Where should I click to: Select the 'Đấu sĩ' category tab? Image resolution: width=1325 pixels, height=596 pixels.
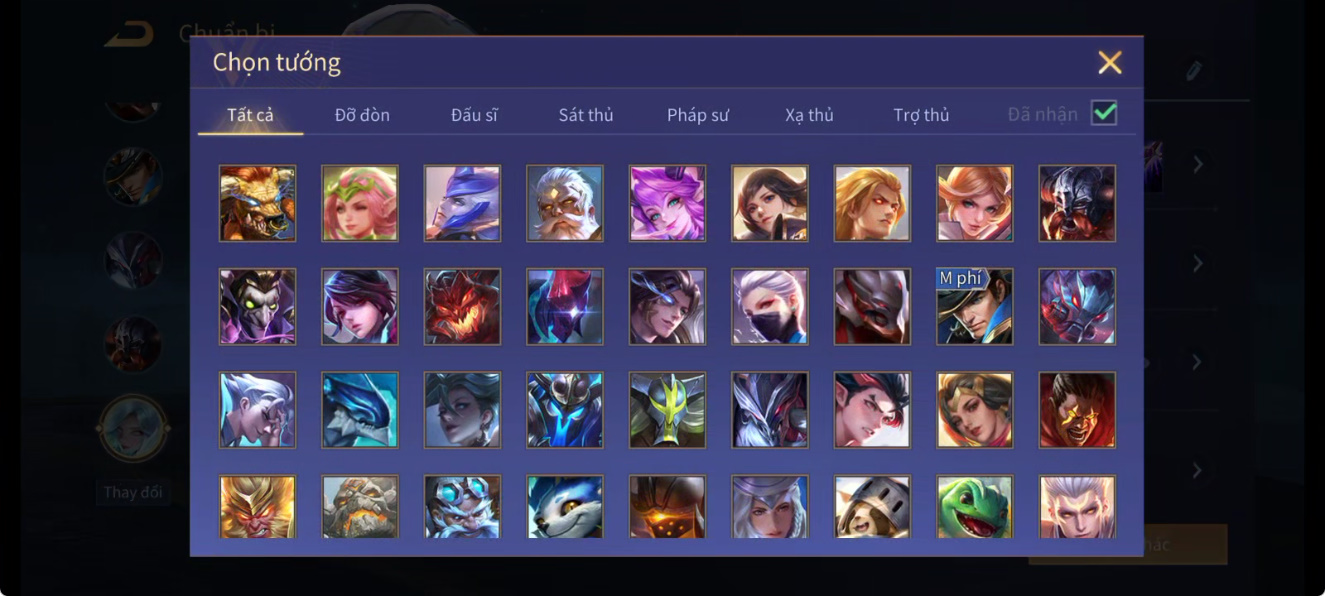coord(474,115)
